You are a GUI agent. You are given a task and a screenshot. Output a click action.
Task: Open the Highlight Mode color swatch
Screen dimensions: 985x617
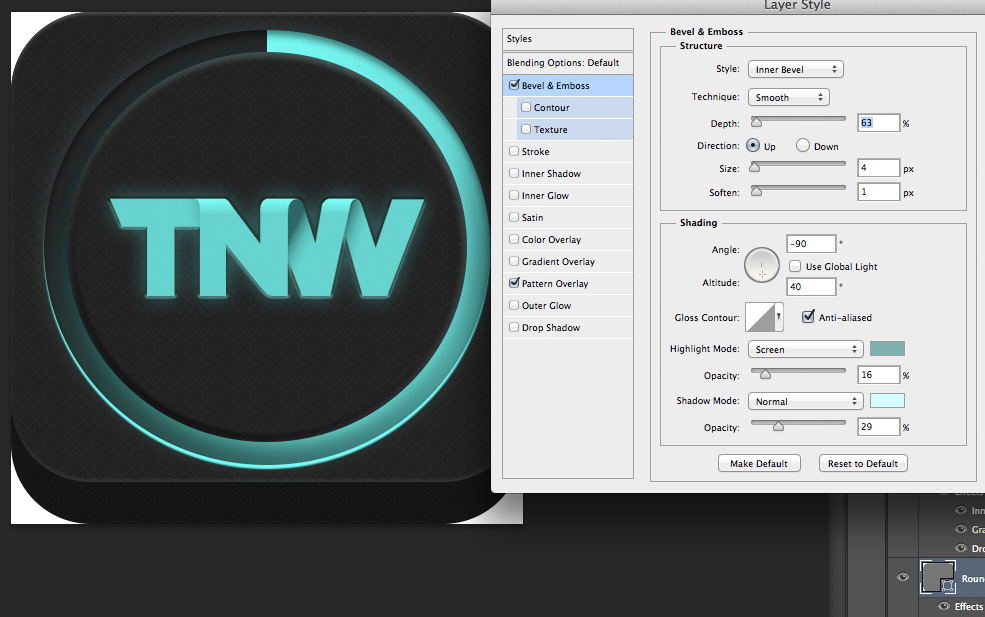pyautogui.click(x=887, y=349)
